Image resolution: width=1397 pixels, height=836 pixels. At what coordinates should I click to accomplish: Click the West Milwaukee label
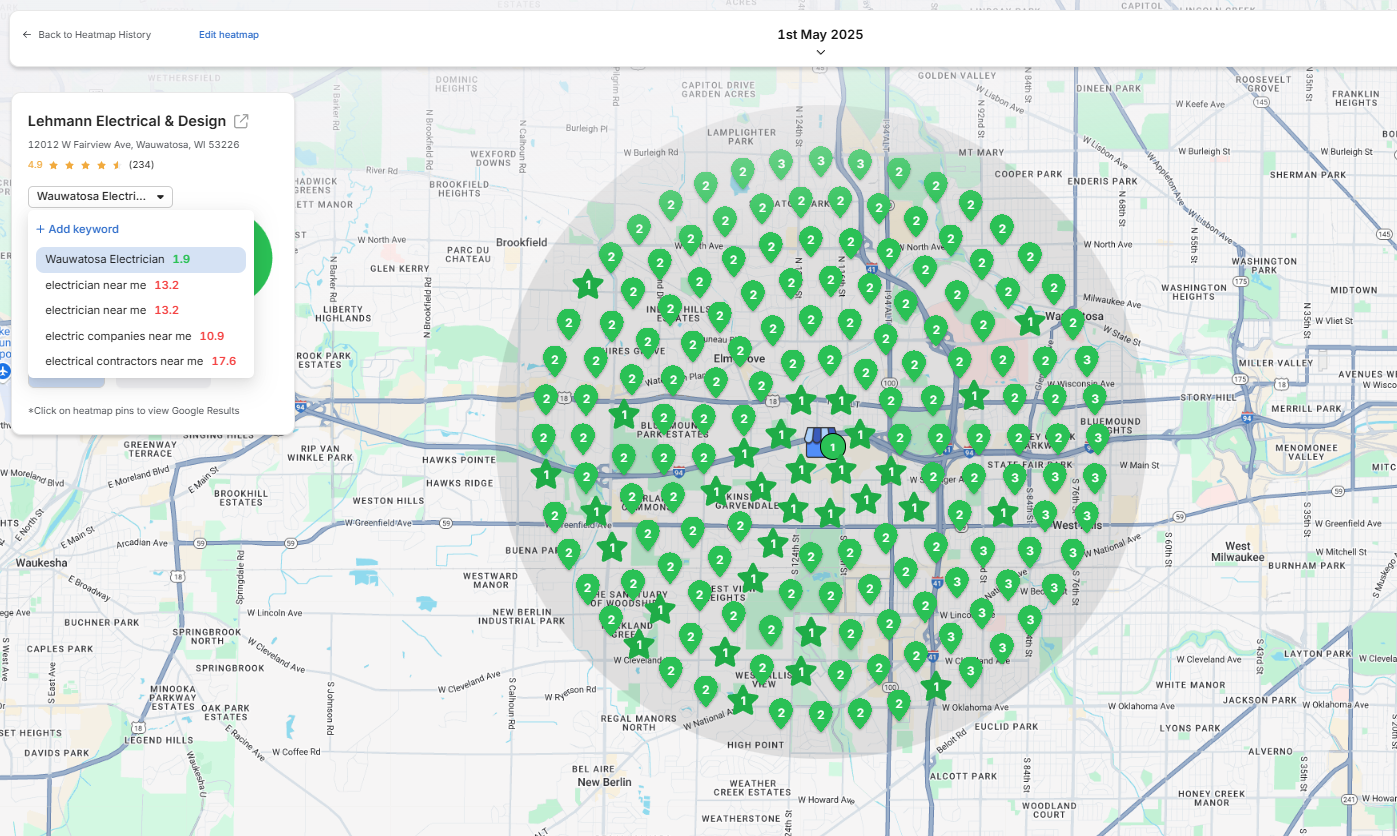(1237, 552)
